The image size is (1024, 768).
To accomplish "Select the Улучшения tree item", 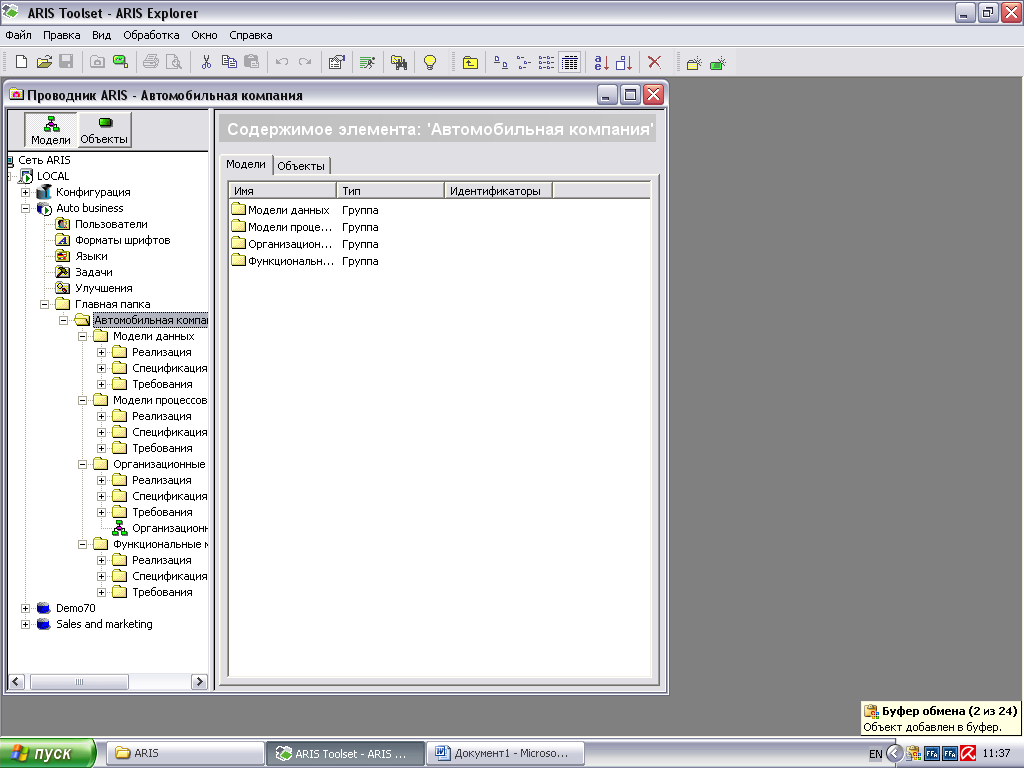I will 103,288.
